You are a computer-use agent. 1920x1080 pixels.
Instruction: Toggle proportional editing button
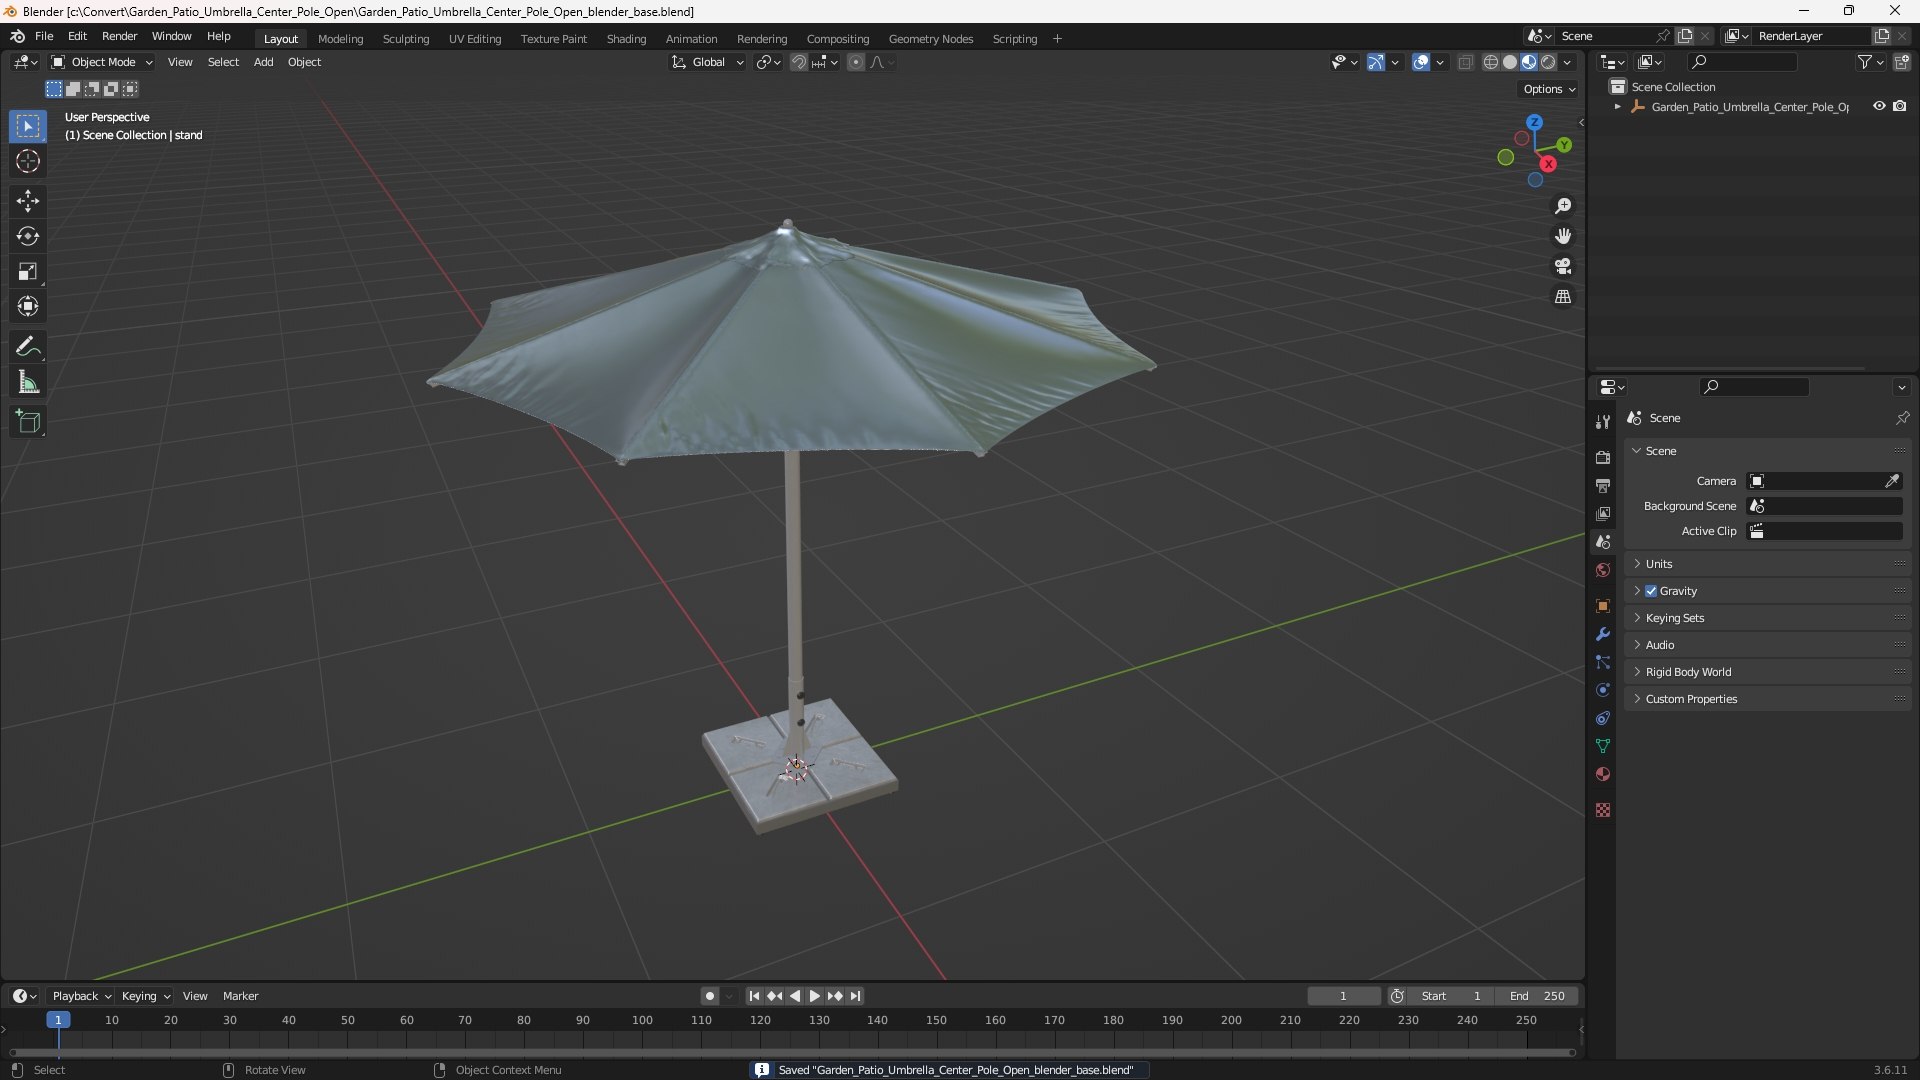point(856,62)
